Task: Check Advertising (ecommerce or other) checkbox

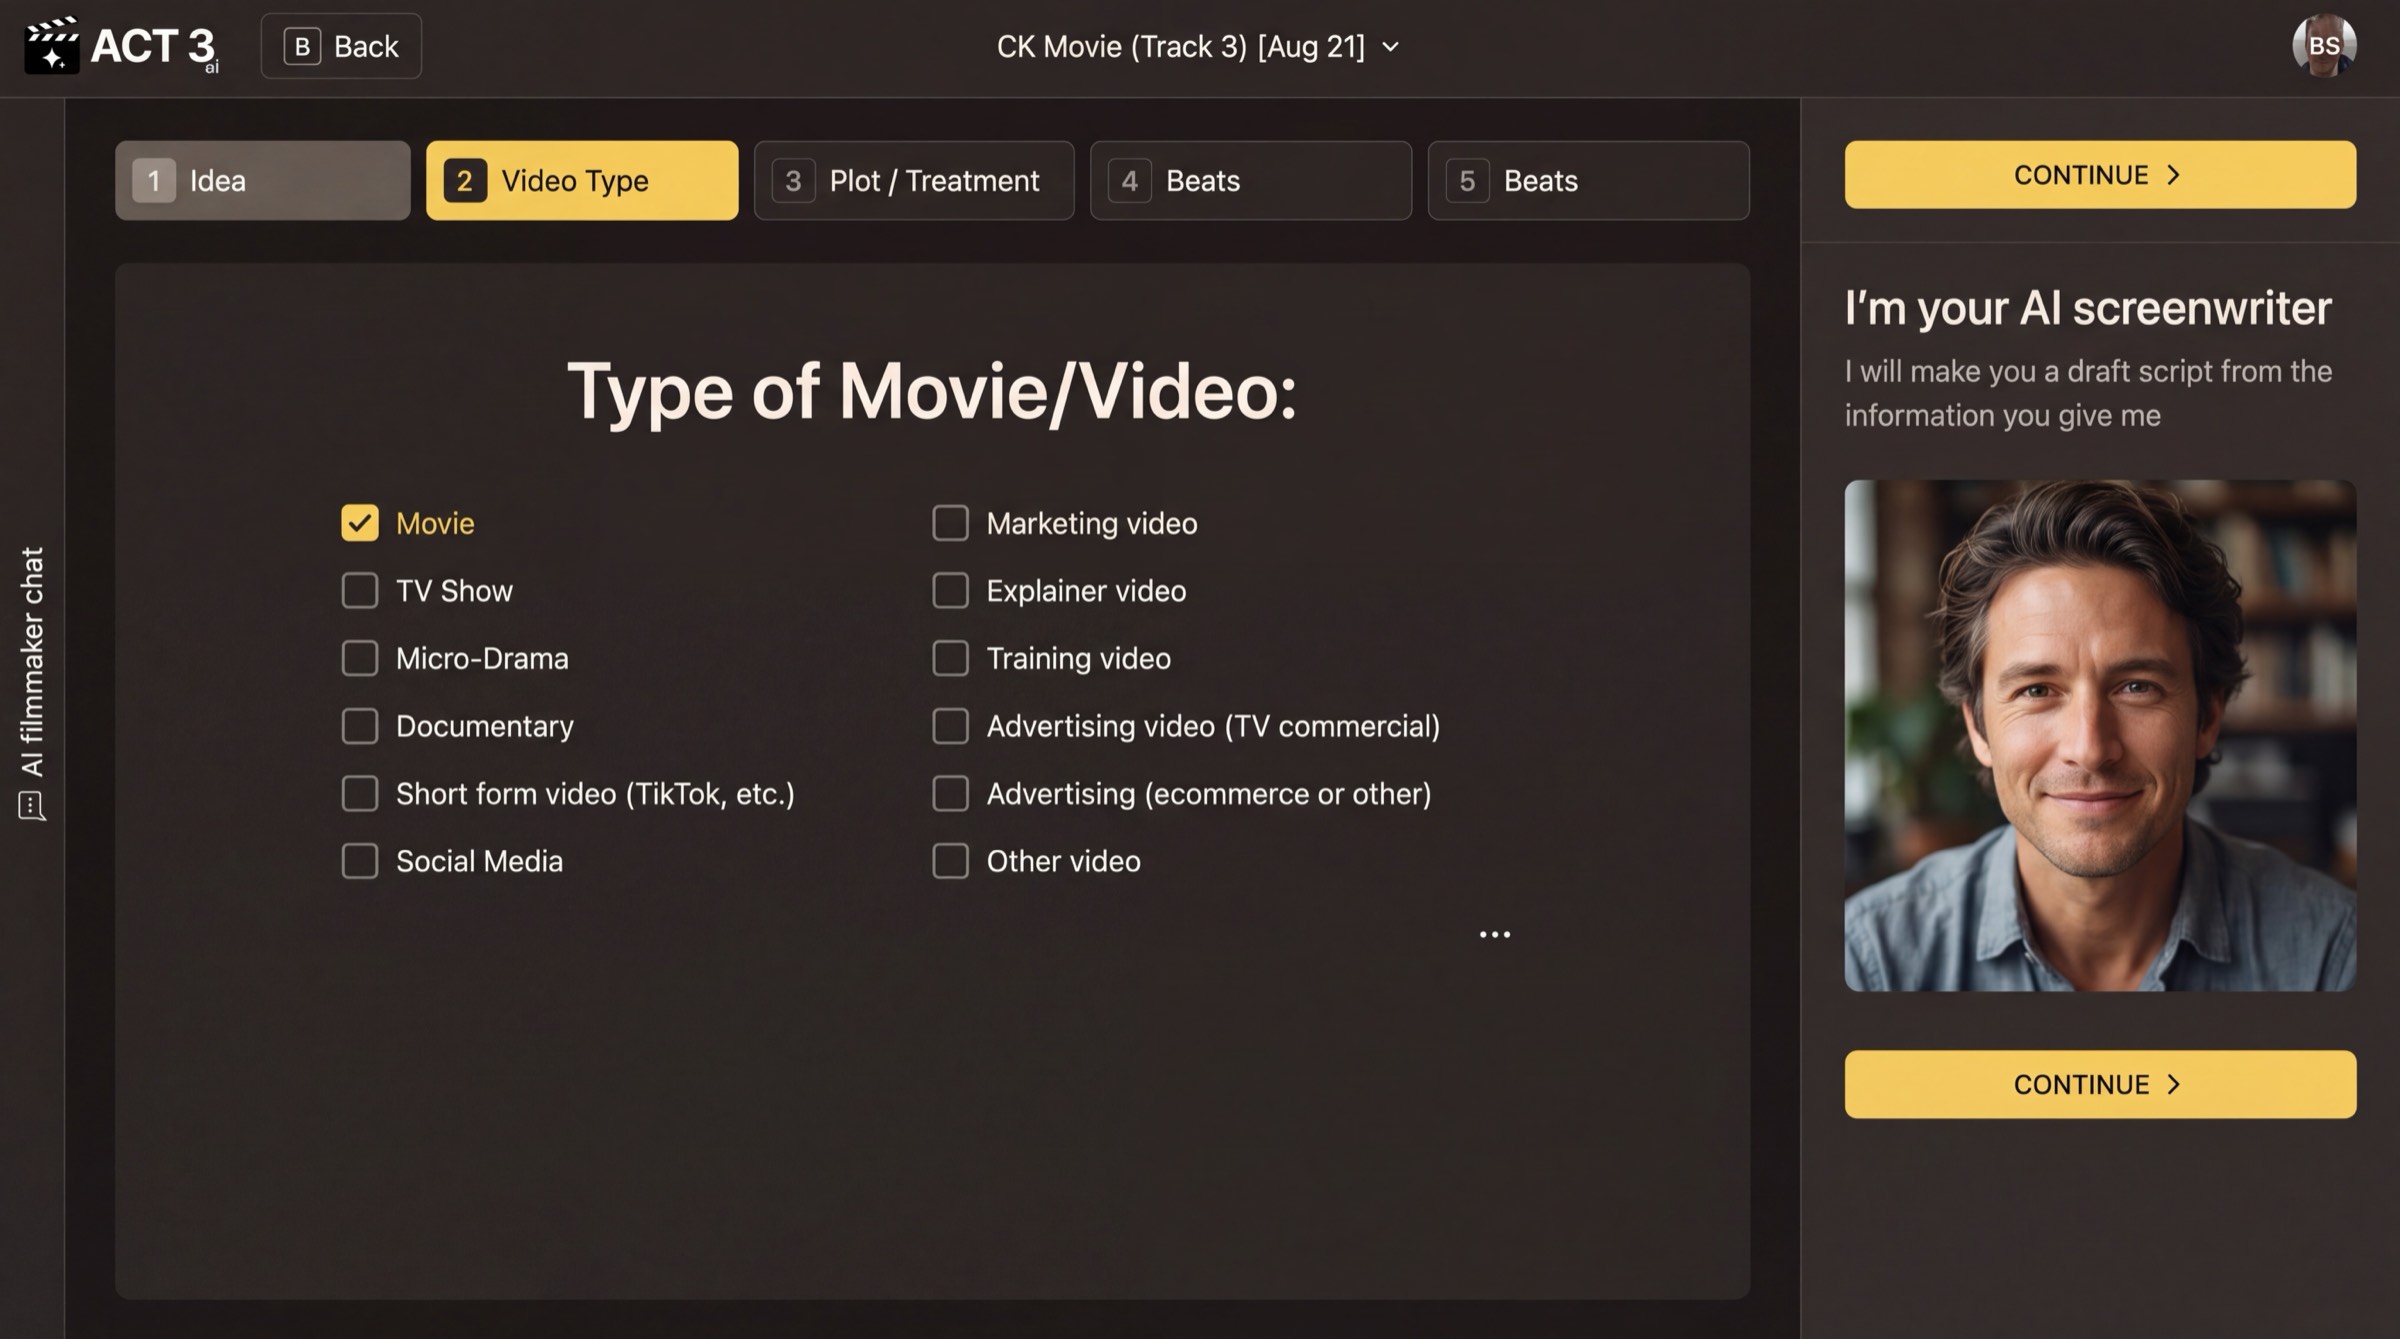Action: (x=950, y=793)
